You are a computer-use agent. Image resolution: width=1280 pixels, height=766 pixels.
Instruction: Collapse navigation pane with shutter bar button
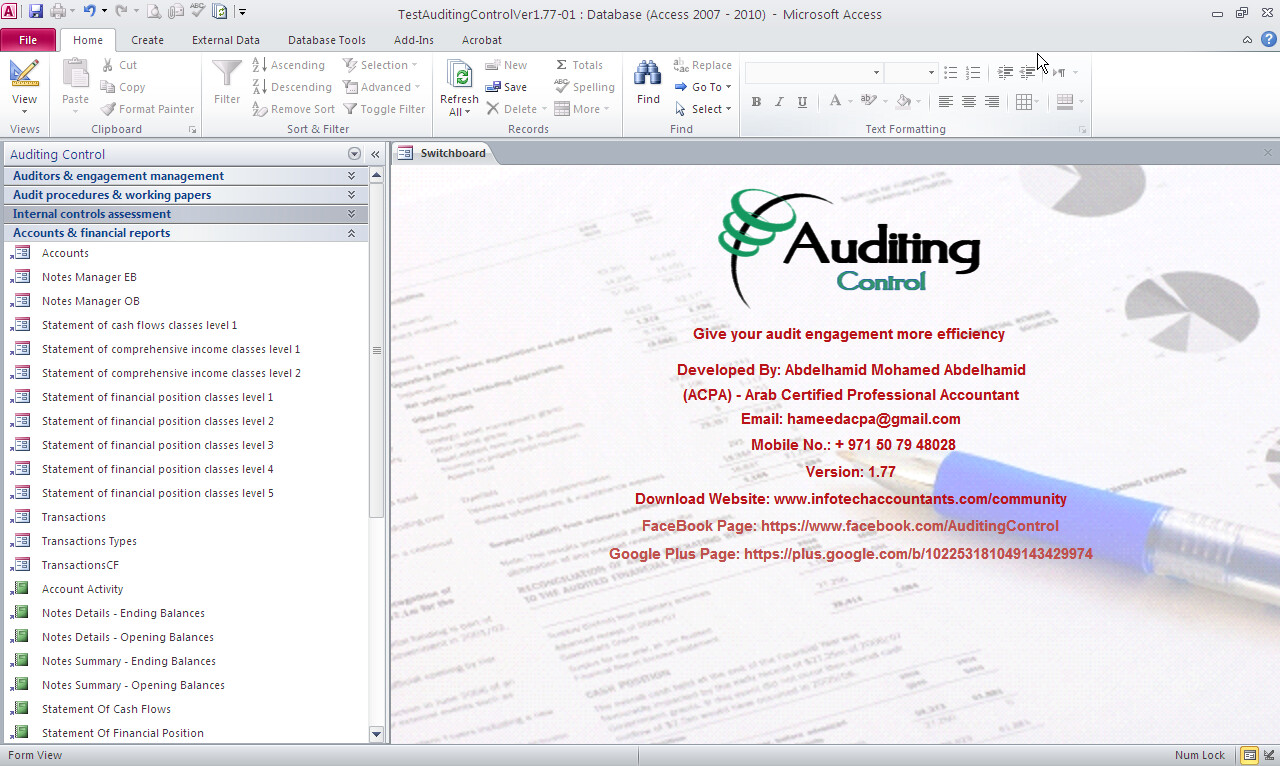click(375, 154)
